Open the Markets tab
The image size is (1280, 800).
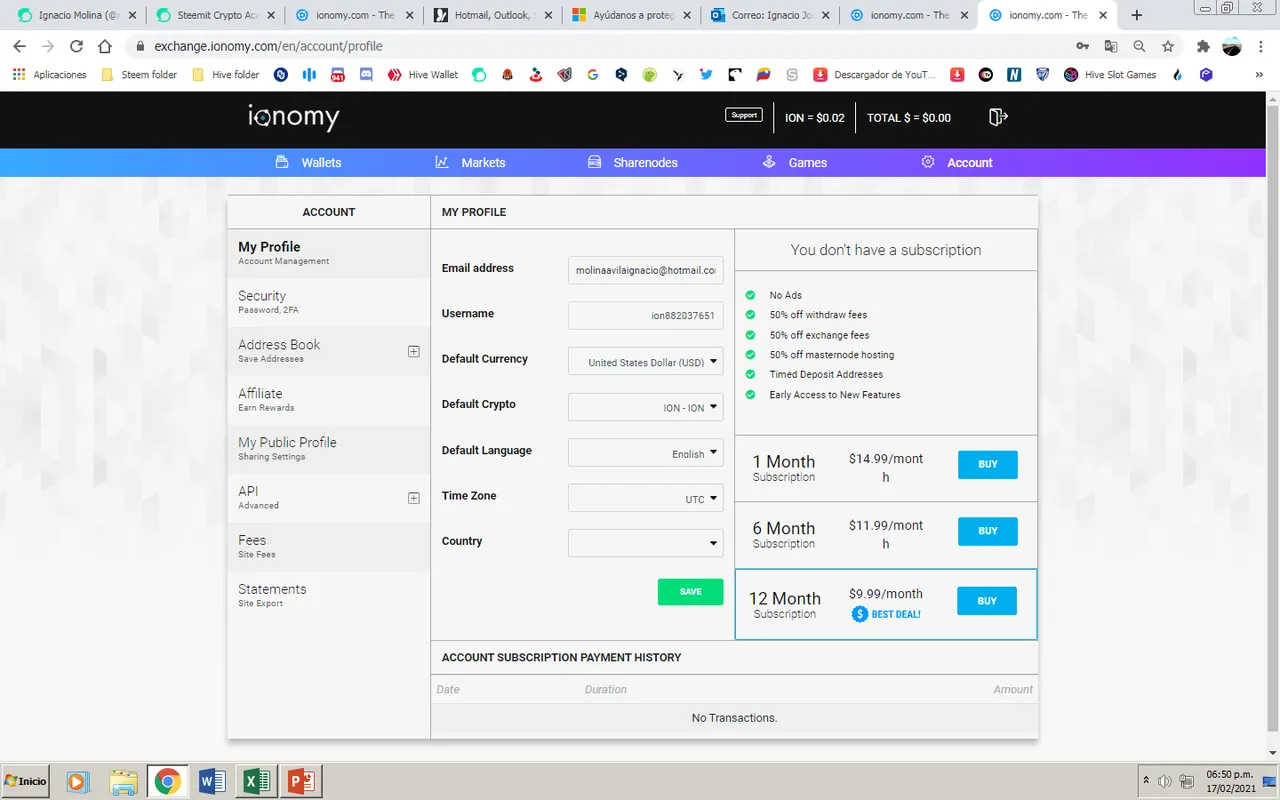(x=470, y=162)
